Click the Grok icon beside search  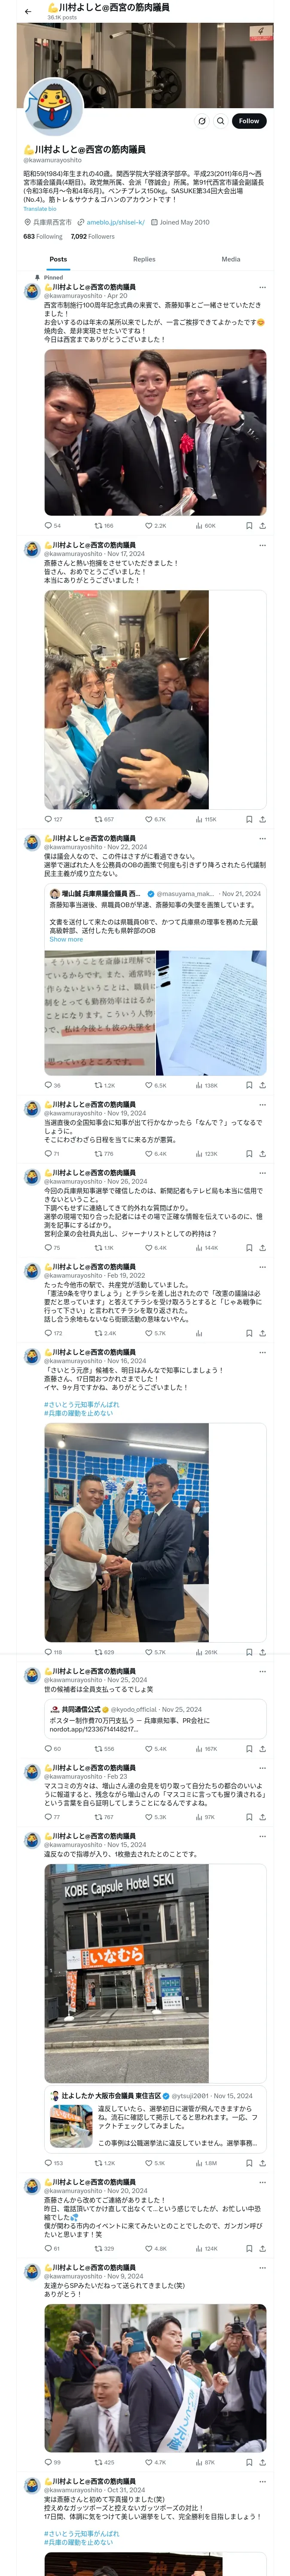[202, 121]
